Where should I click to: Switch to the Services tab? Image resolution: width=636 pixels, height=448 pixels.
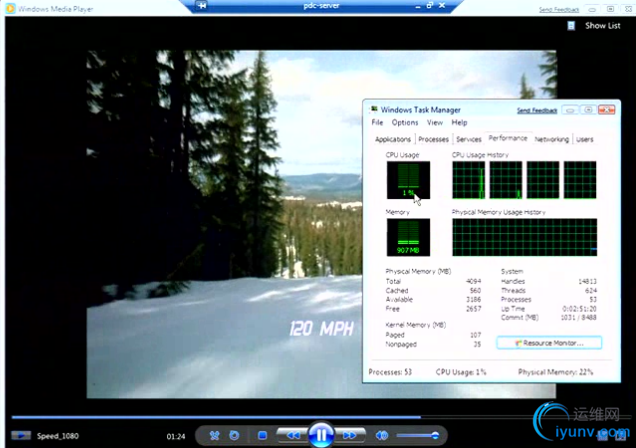pyautogui.click(x=468, y=139)
